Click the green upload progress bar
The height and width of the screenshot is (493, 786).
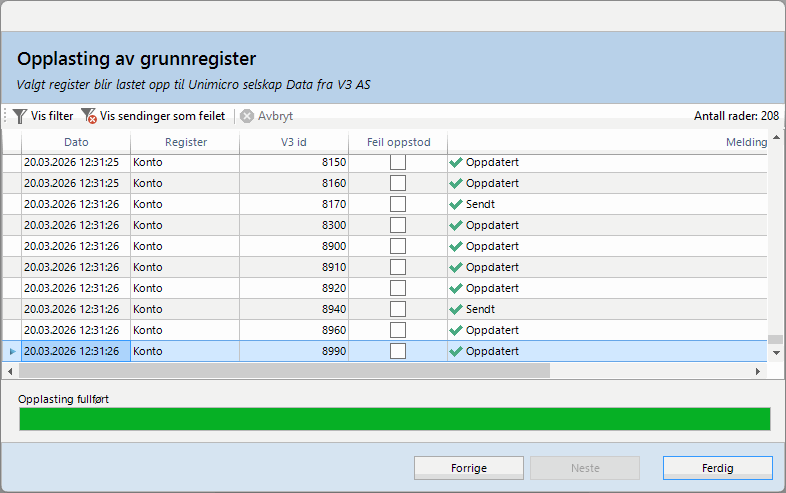tap(394, 418)
